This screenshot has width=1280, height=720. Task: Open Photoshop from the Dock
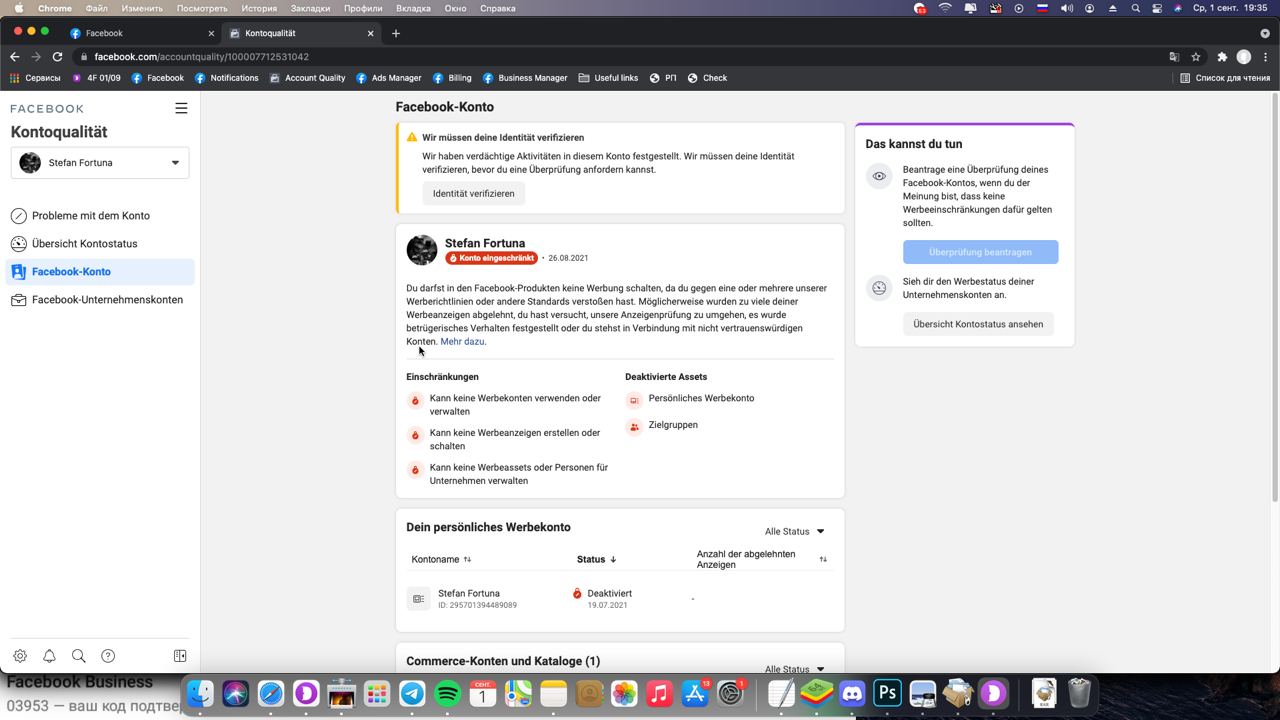pos(887,693)
